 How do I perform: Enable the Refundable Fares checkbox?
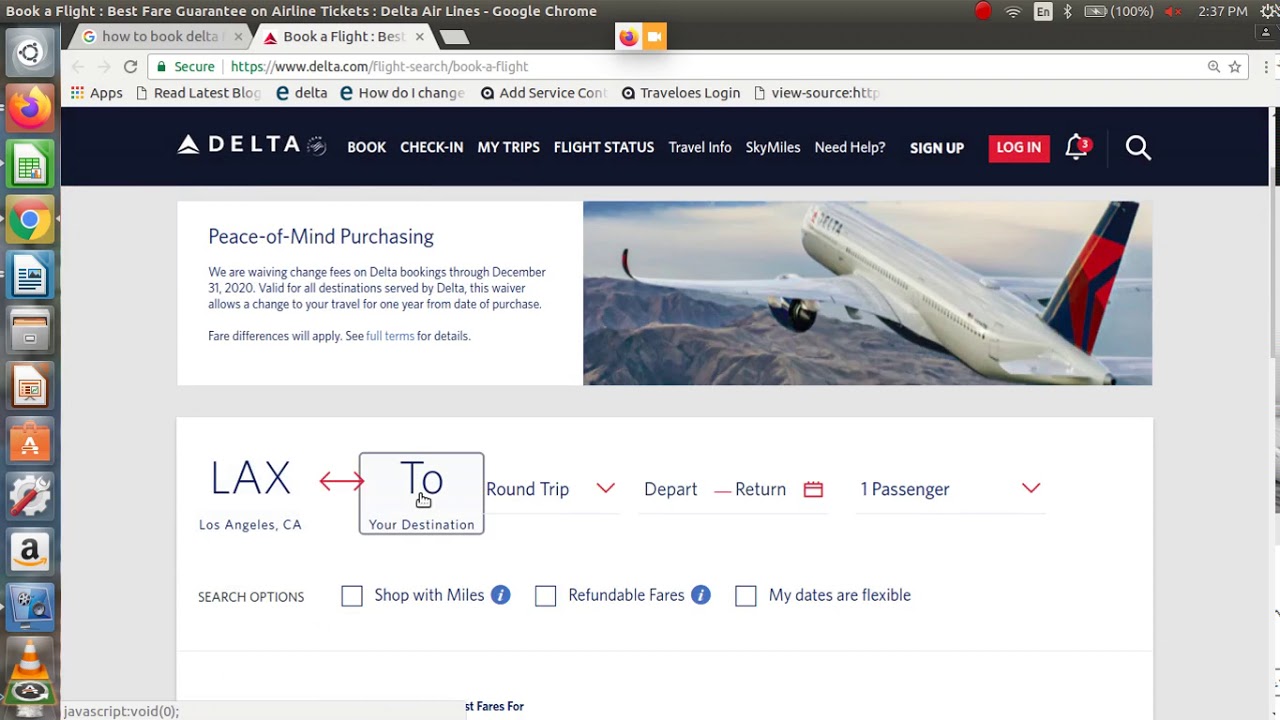545,596
